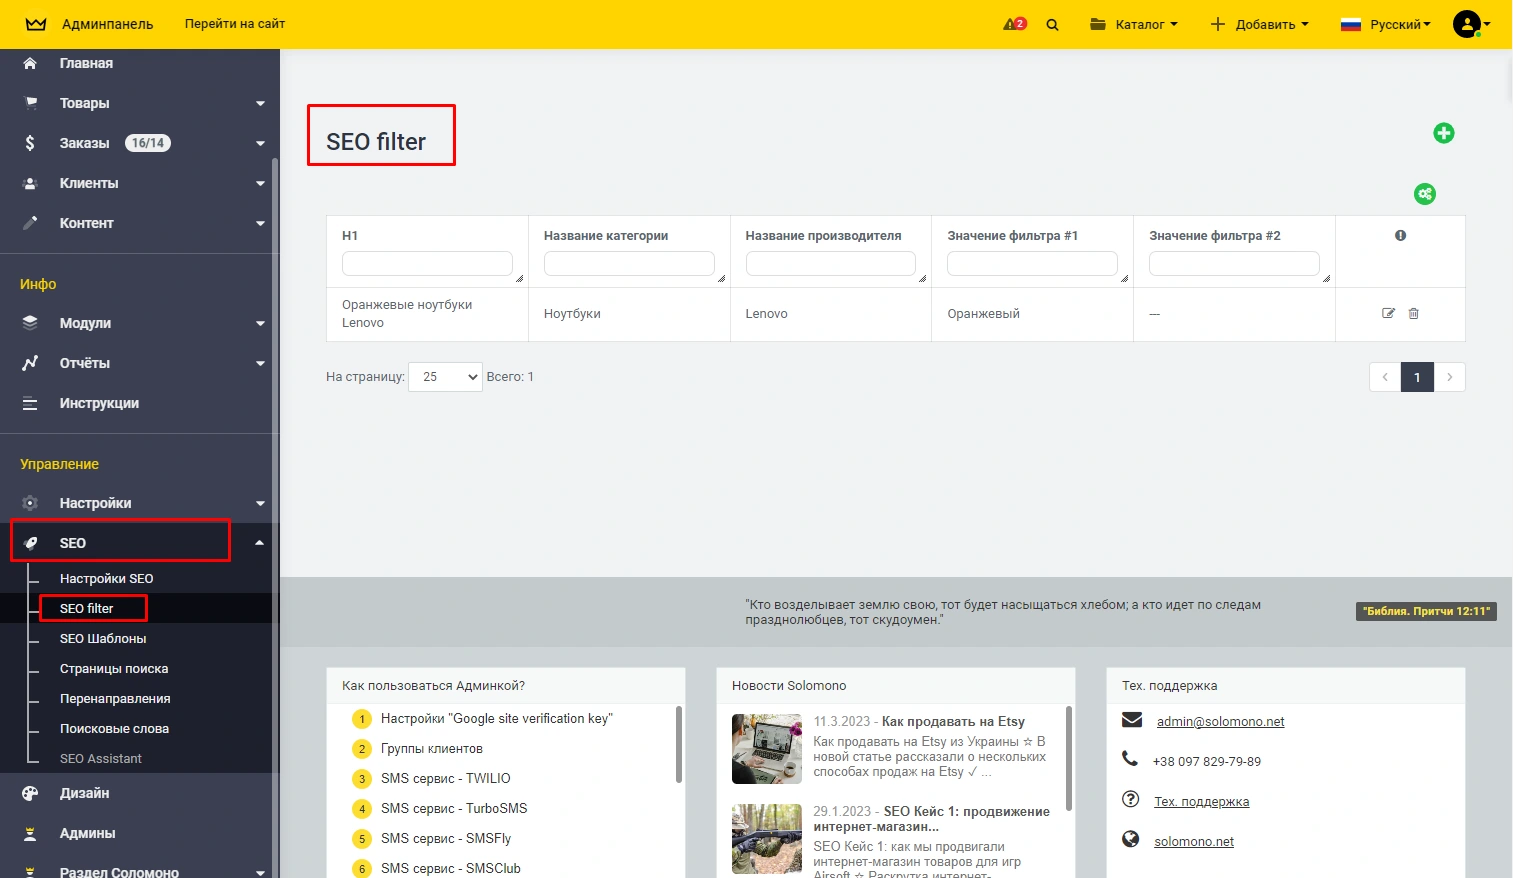Click the green settings gears icon
The width and height of the screenshot is (1513, 878).
[1425, 194]
